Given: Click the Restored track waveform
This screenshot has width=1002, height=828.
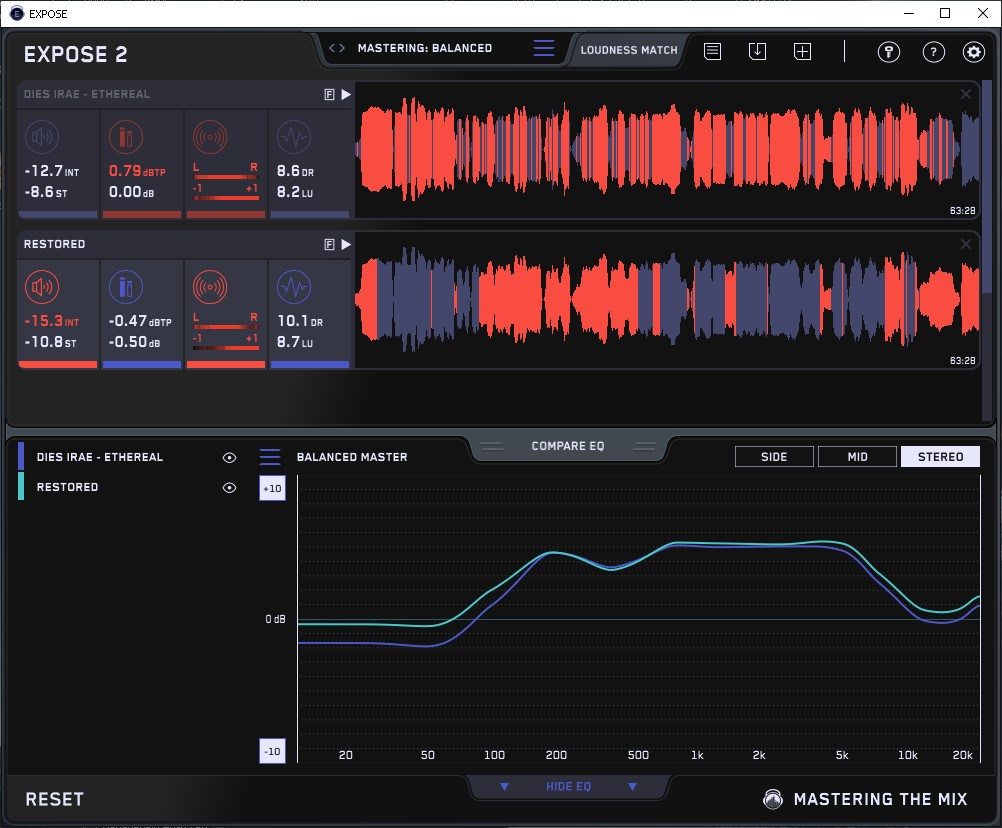Looking at the screenshot, I should (667, 300).
